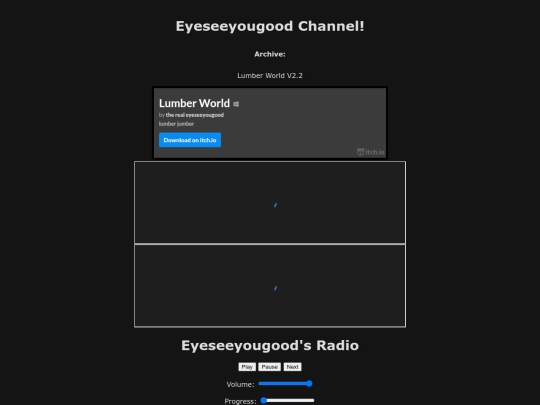Click the Lumber World V2.2 text

(270, 75)
